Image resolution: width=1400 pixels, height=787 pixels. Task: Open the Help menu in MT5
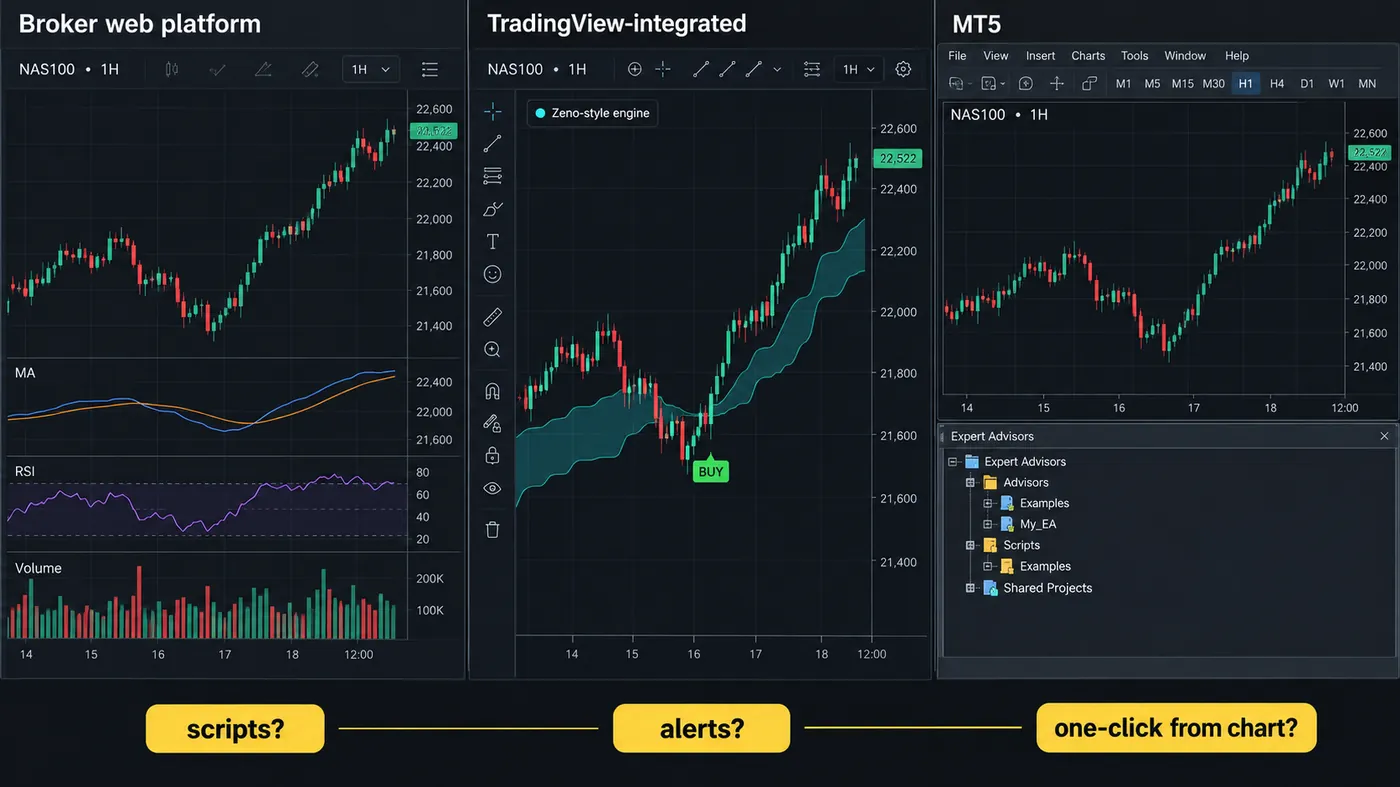[x=1237, y=56]
